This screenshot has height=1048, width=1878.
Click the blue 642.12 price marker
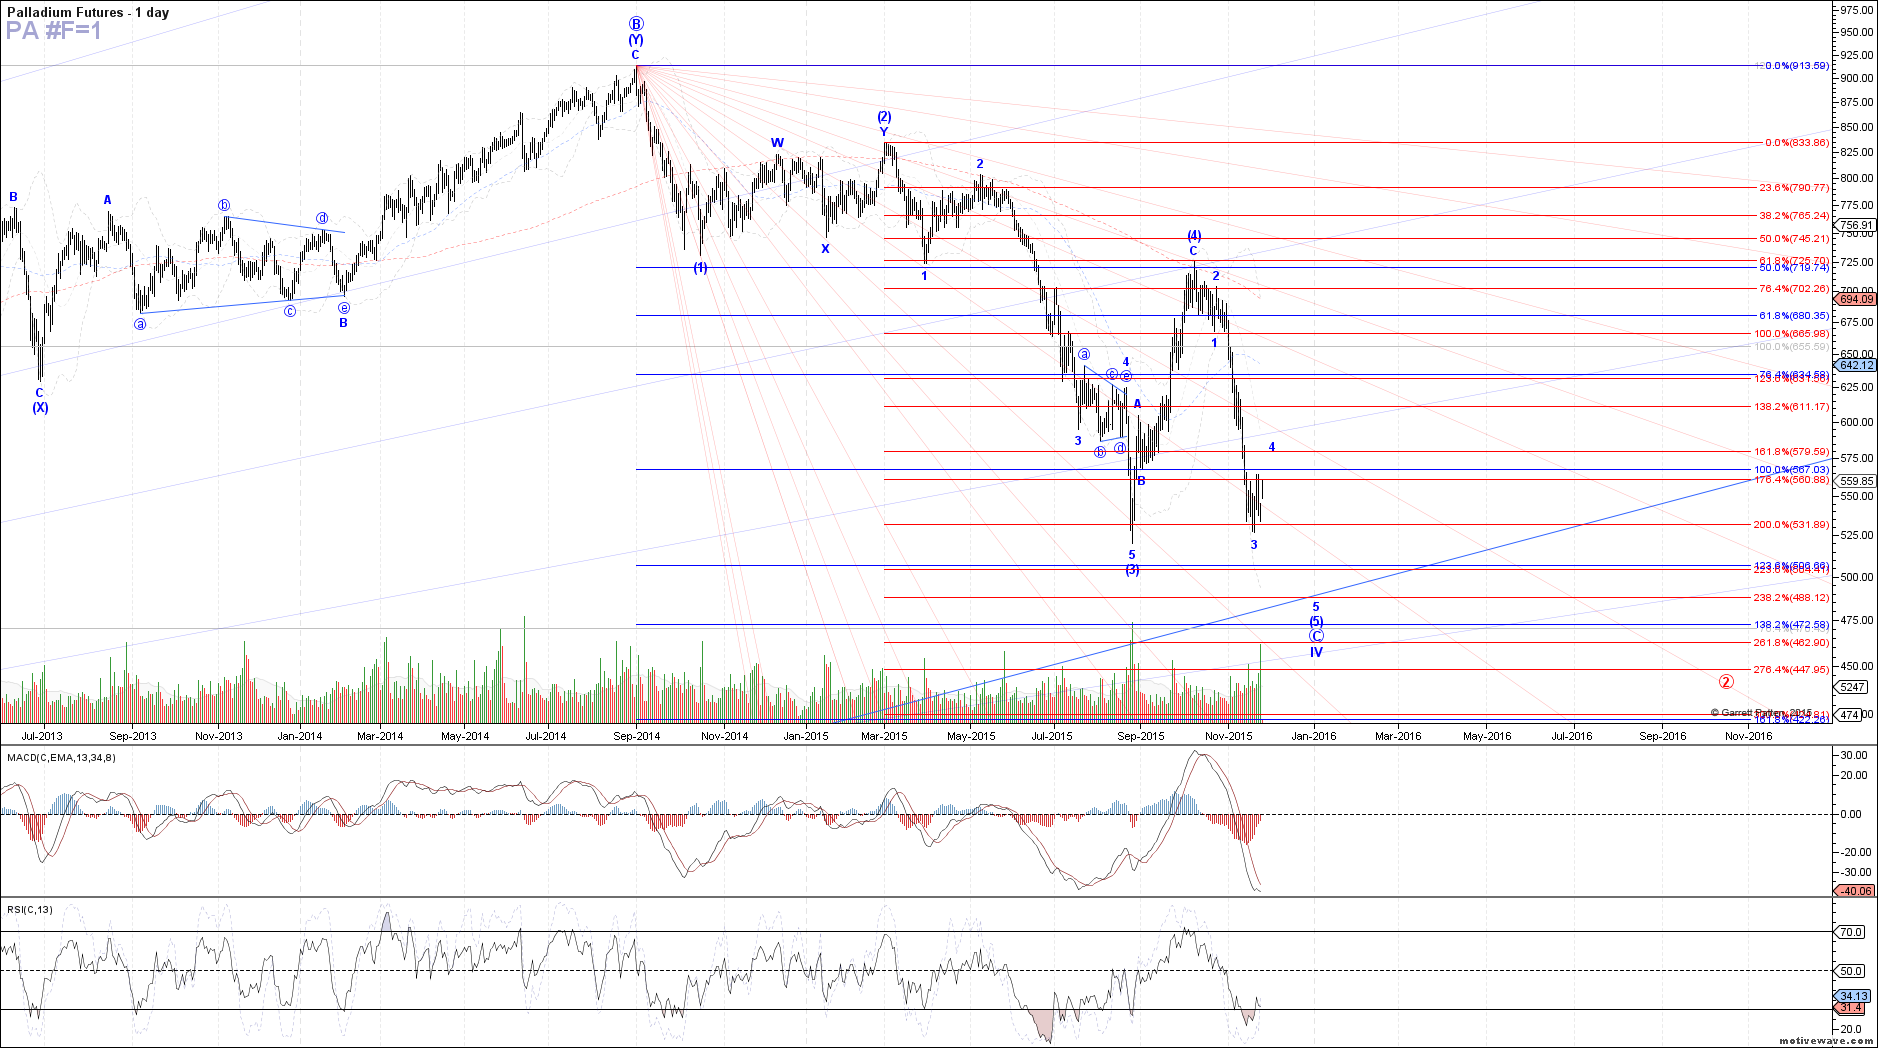coord(1855,366)
